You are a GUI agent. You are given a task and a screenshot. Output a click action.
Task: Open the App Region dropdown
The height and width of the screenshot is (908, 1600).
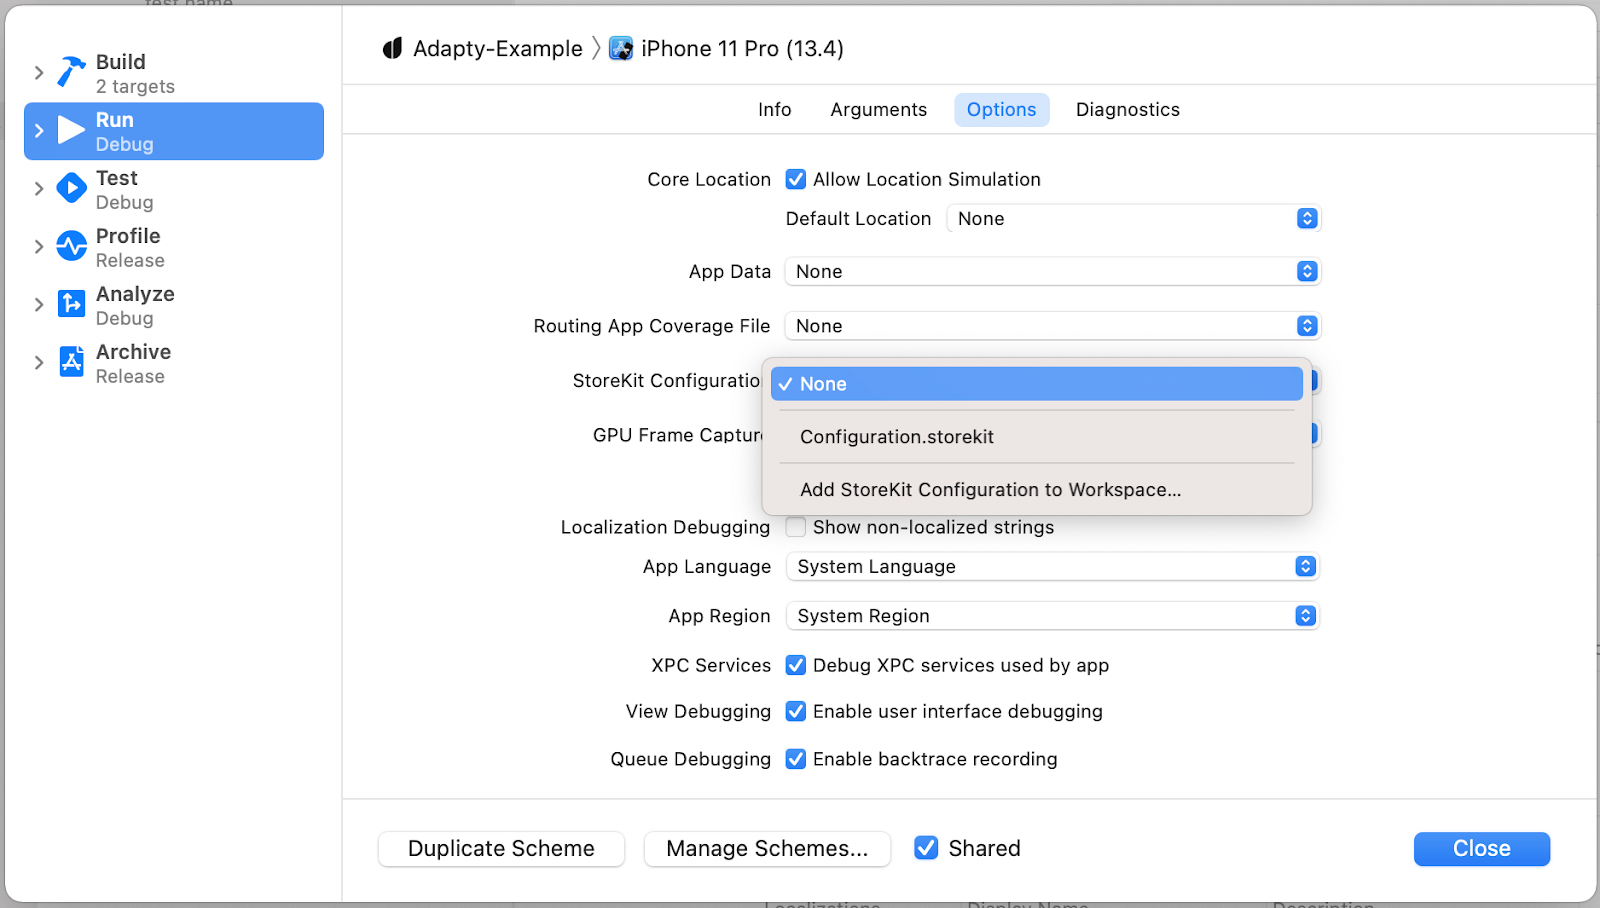(1052, 616)
